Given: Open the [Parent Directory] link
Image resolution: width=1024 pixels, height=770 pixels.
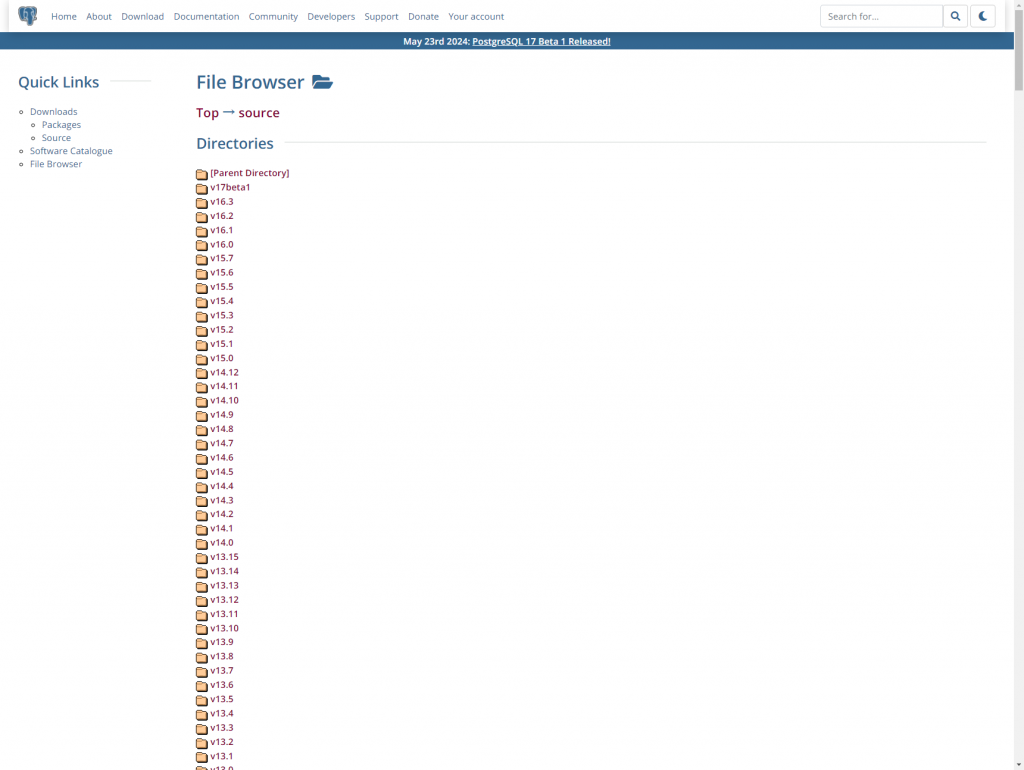Looking at the screenshot, I should point(249,173).
